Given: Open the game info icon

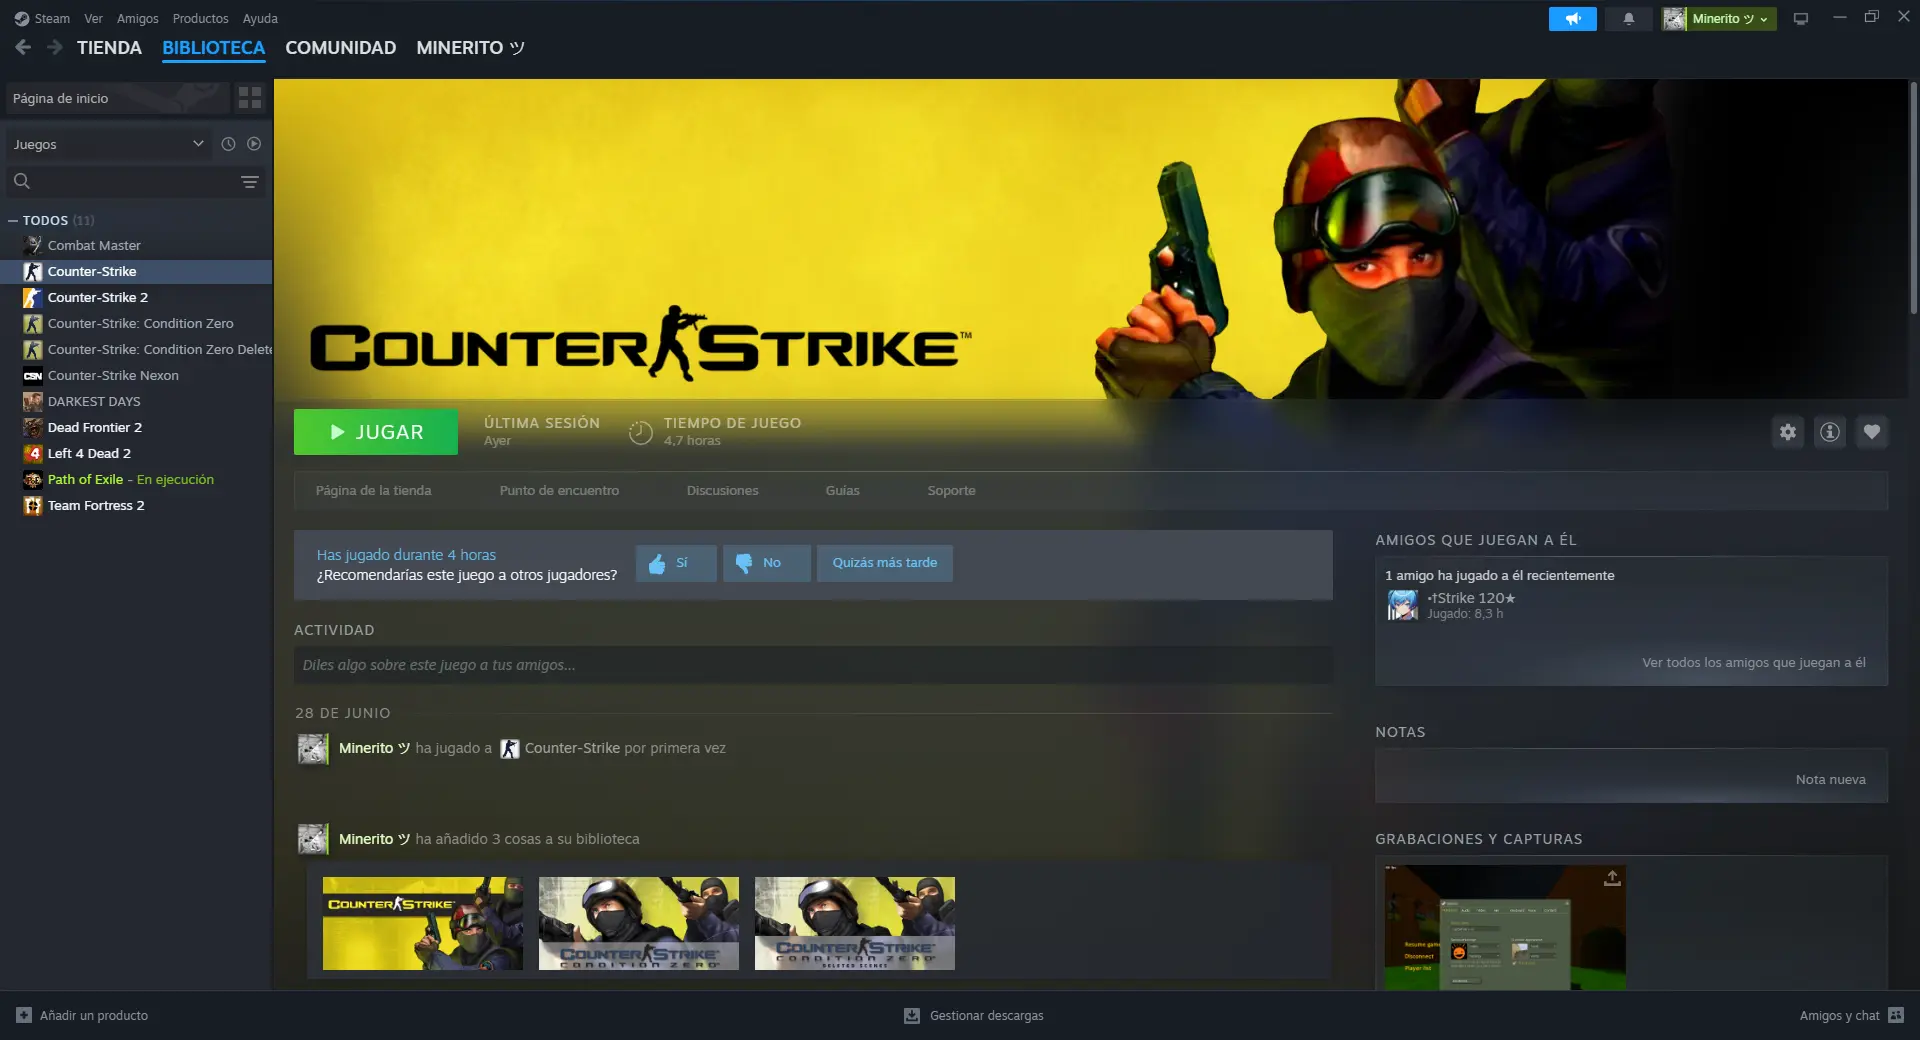Looking at the screenshot, I should click(x=1829, y=432).
